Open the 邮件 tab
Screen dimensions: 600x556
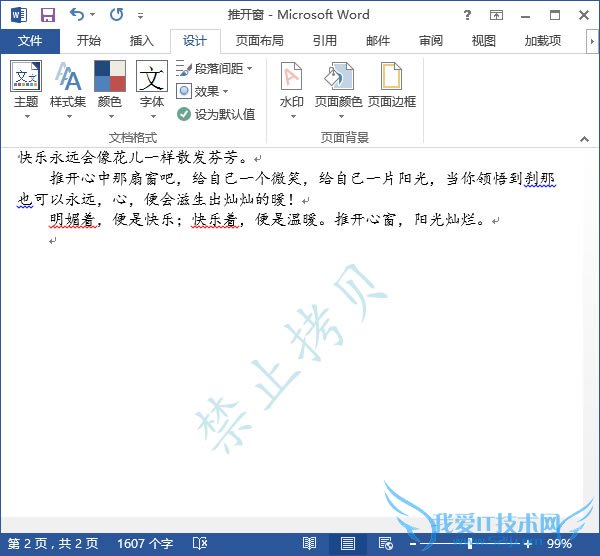tap(378, 41)
